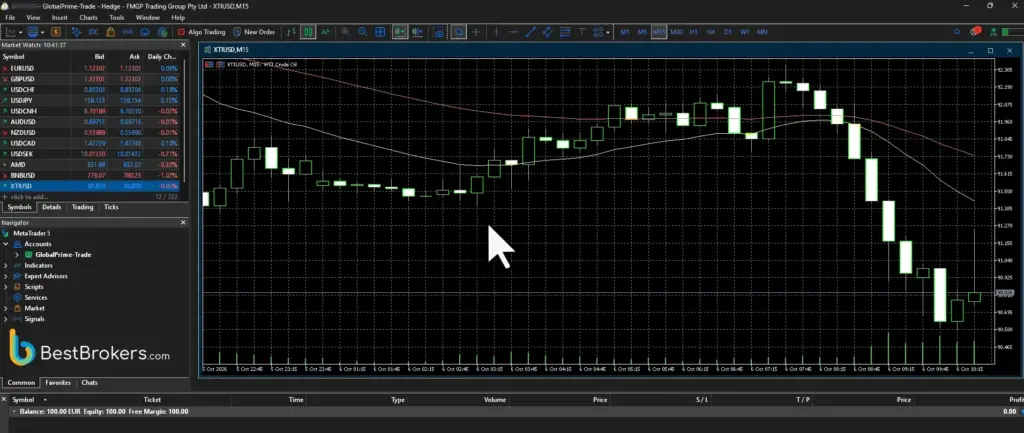
Task: Zoom in on the chart
Action: click(x=345, y=32)
